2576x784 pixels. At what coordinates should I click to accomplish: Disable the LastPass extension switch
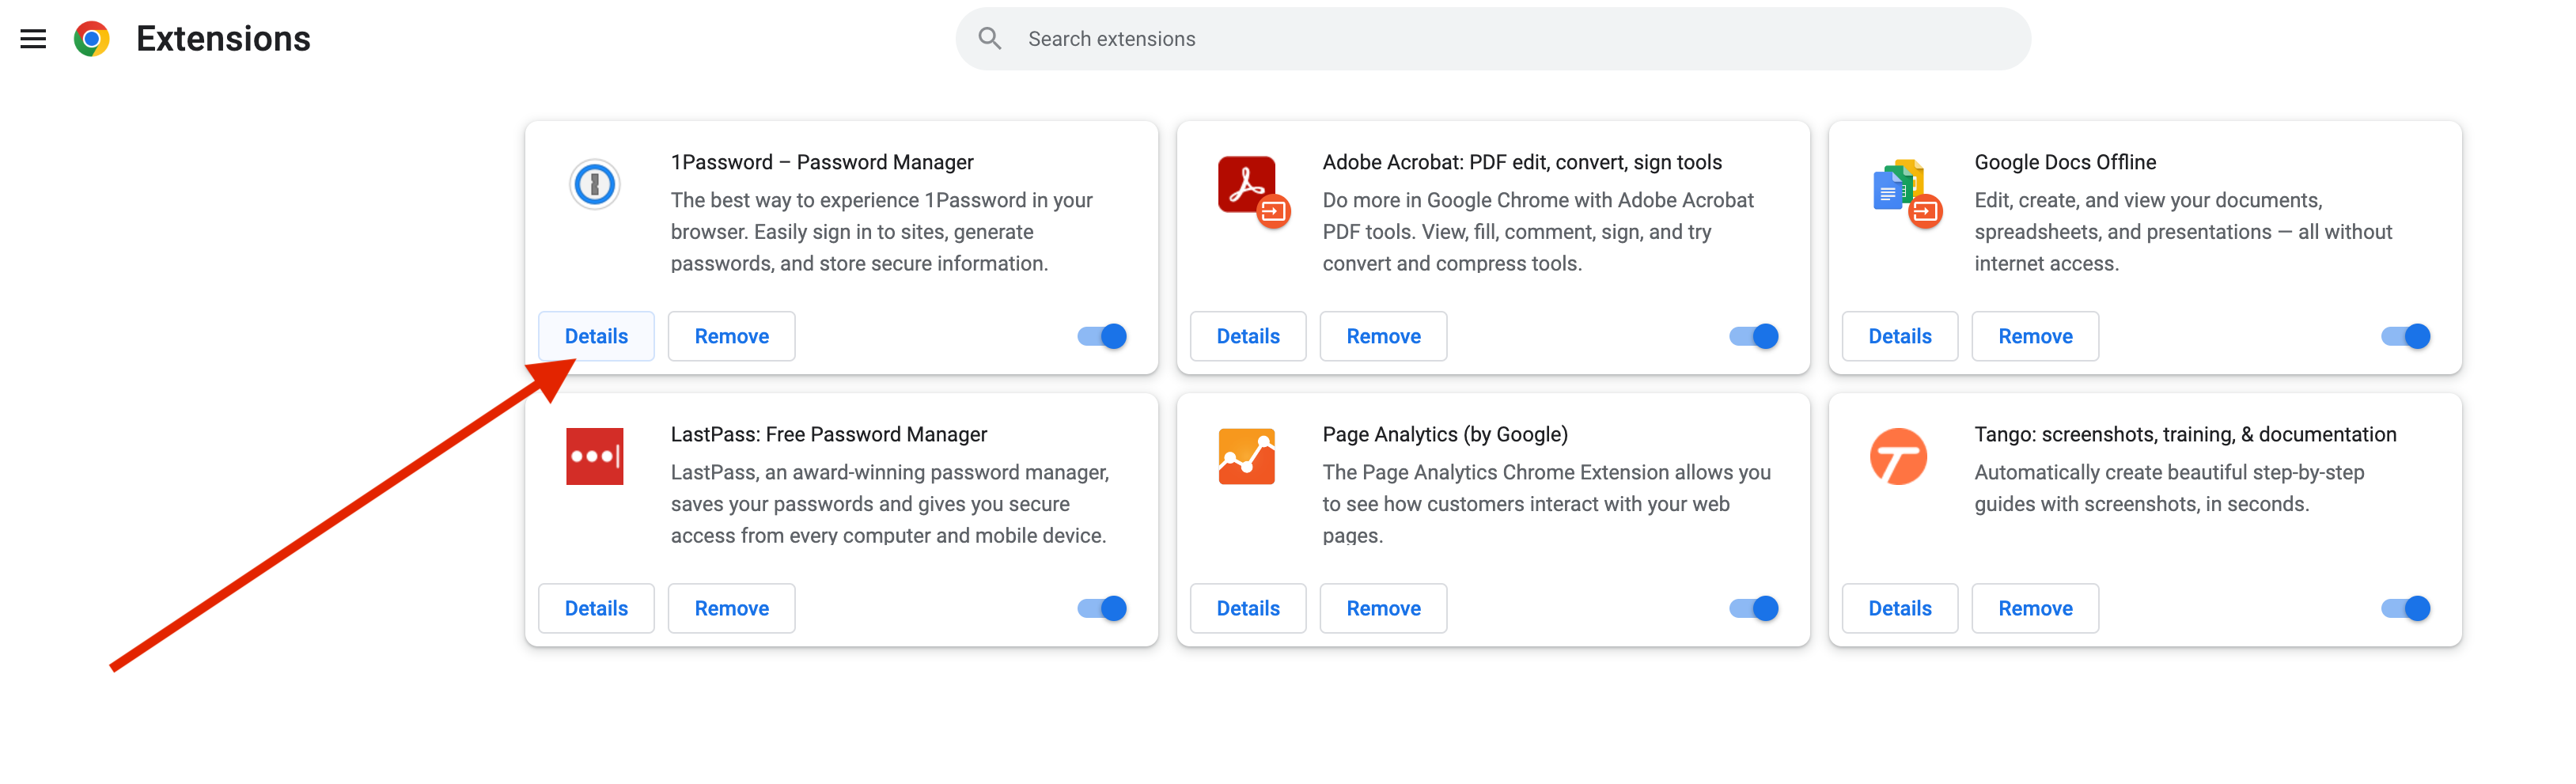click(x=1102, y=609)
